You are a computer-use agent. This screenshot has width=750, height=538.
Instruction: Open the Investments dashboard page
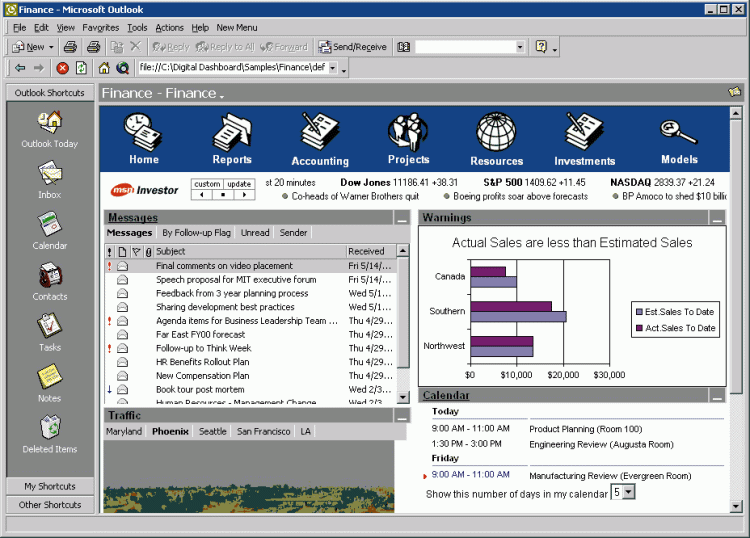pos(585,140)
